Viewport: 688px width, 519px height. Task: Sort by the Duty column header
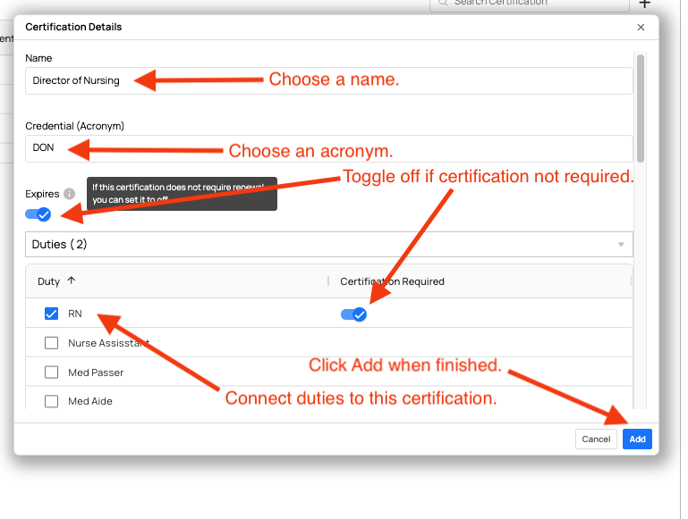pyautogui.click(x=56, y=281)
